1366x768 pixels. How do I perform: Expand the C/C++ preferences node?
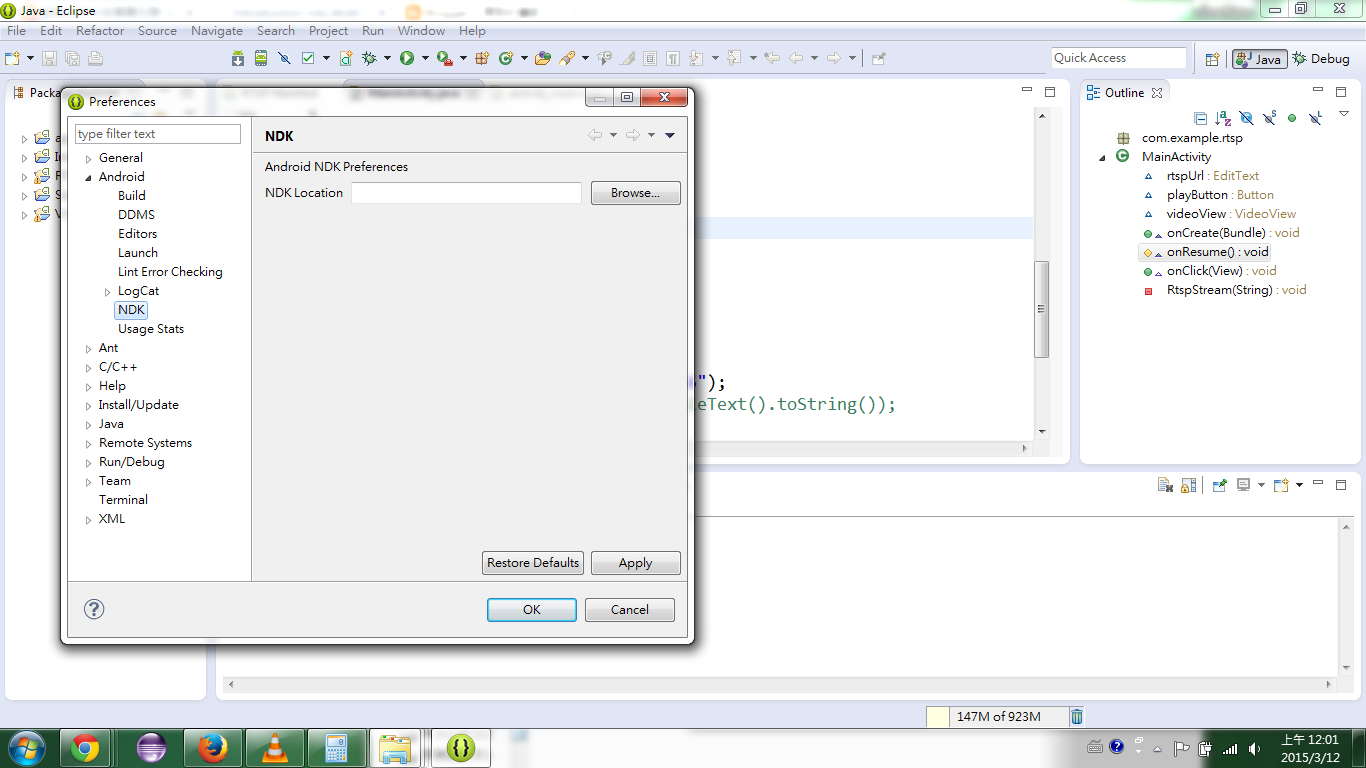click(x=88, y=367)
